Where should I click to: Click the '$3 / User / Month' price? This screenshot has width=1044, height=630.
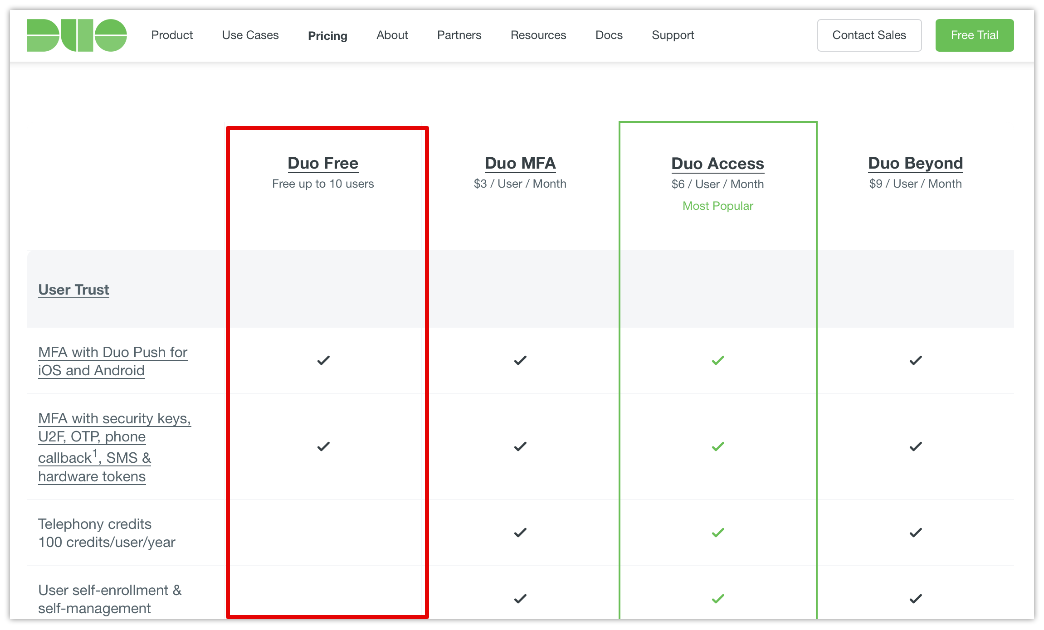[520, 184]
